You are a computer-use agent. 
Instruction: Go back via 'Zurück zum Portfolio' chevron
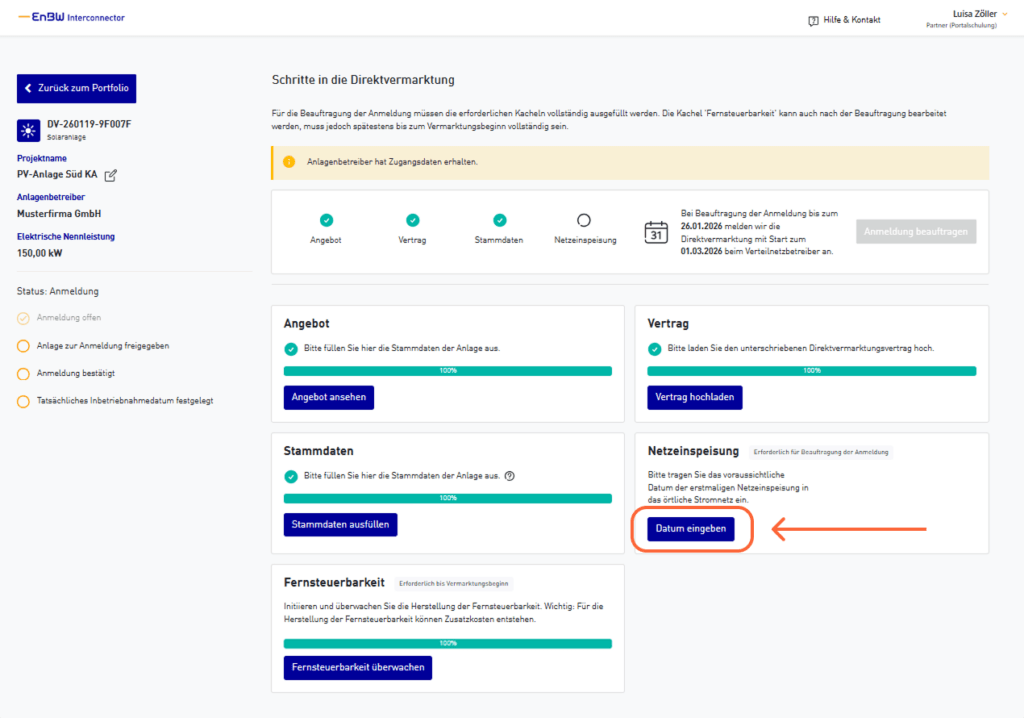coord(29,88)
